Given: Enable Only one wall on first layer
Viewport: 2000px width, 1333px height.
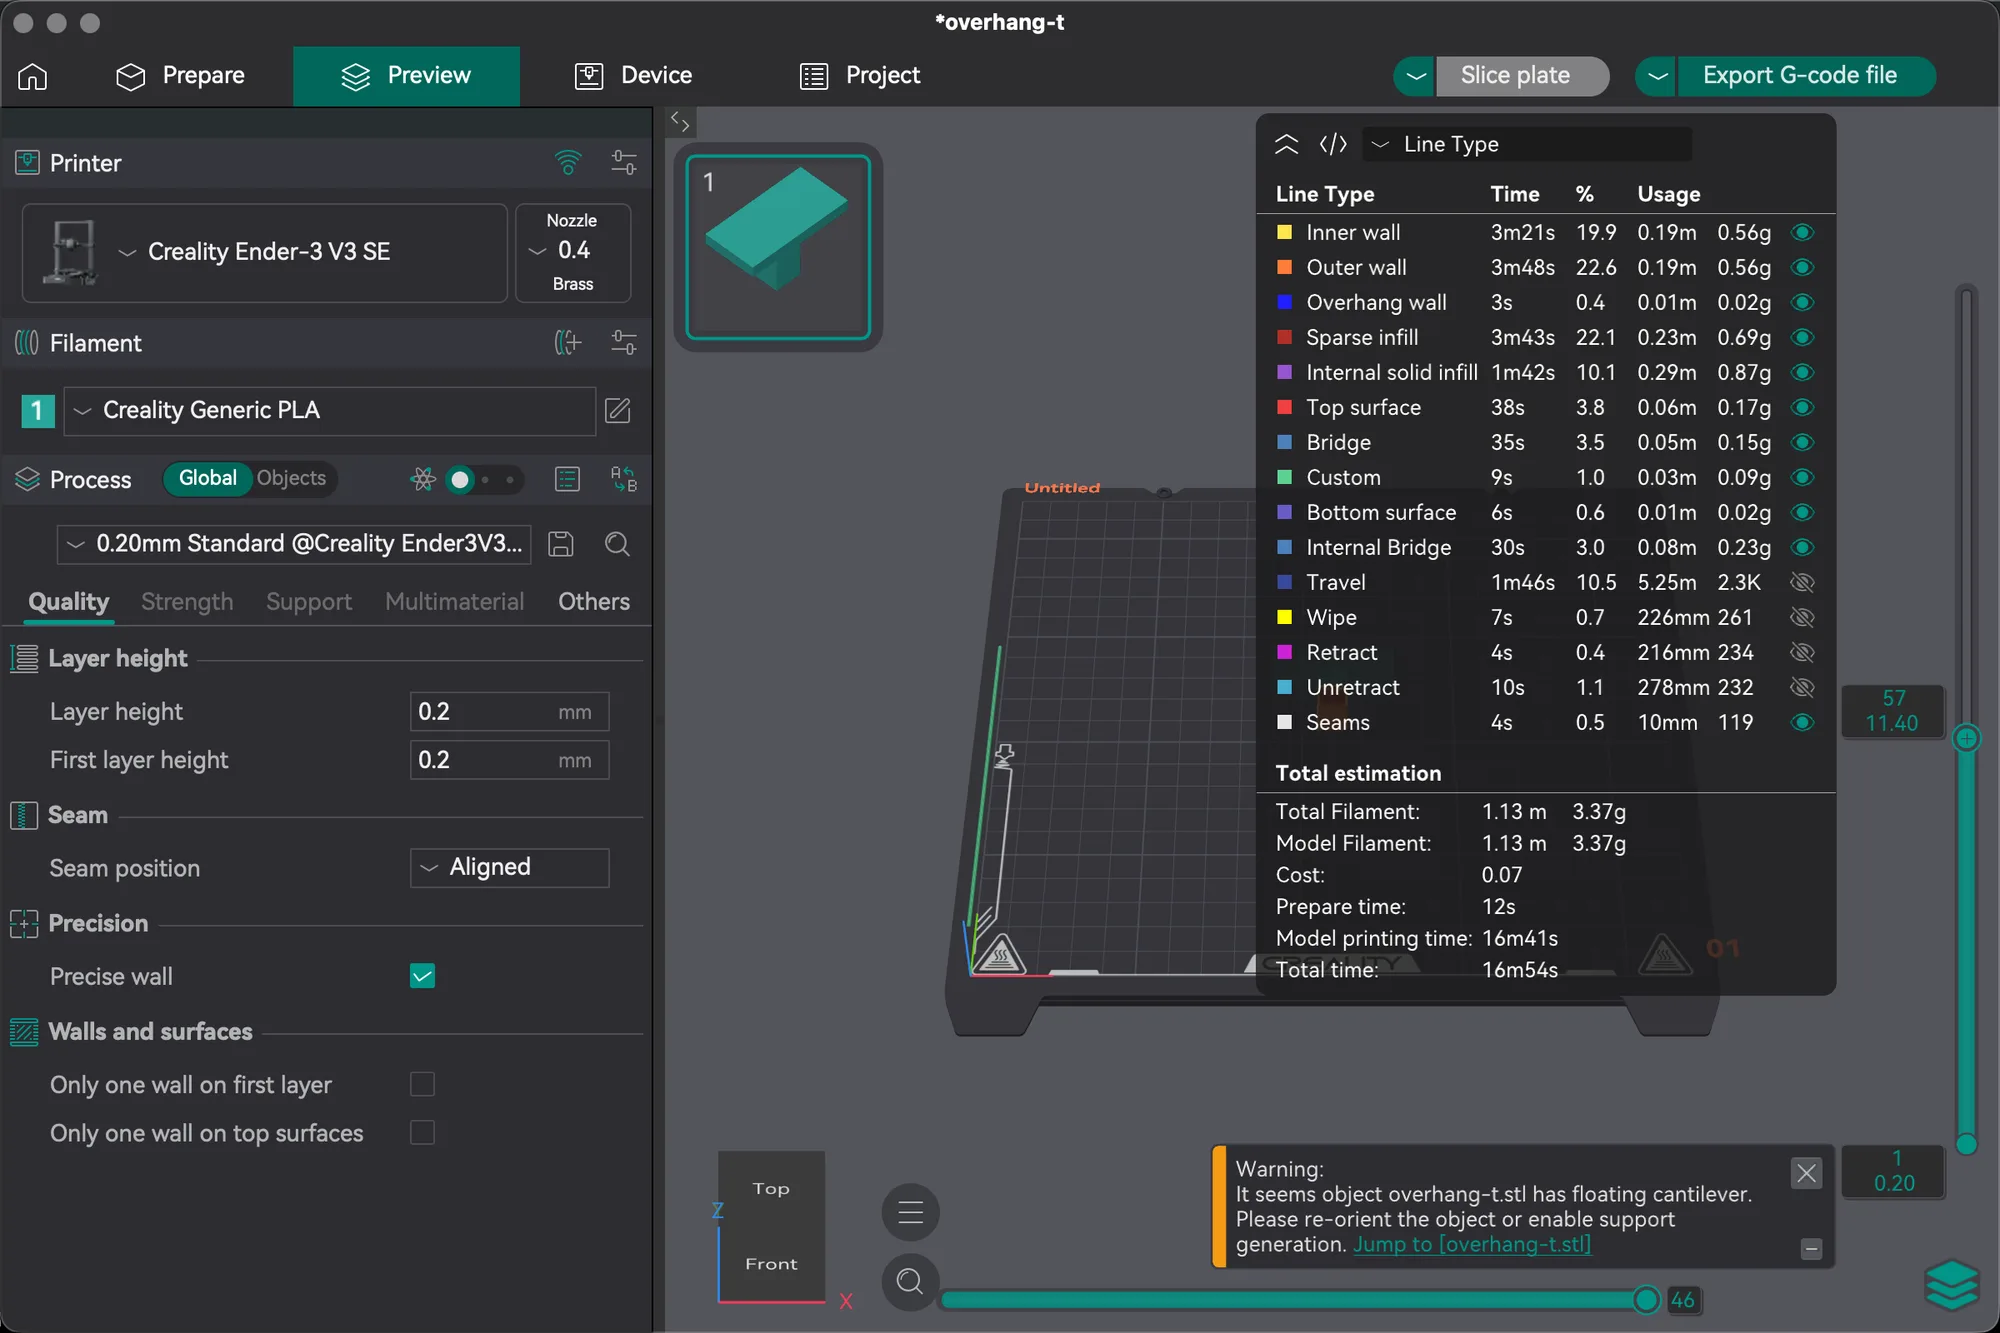Looking at the screenshot, I should 422,1084.
